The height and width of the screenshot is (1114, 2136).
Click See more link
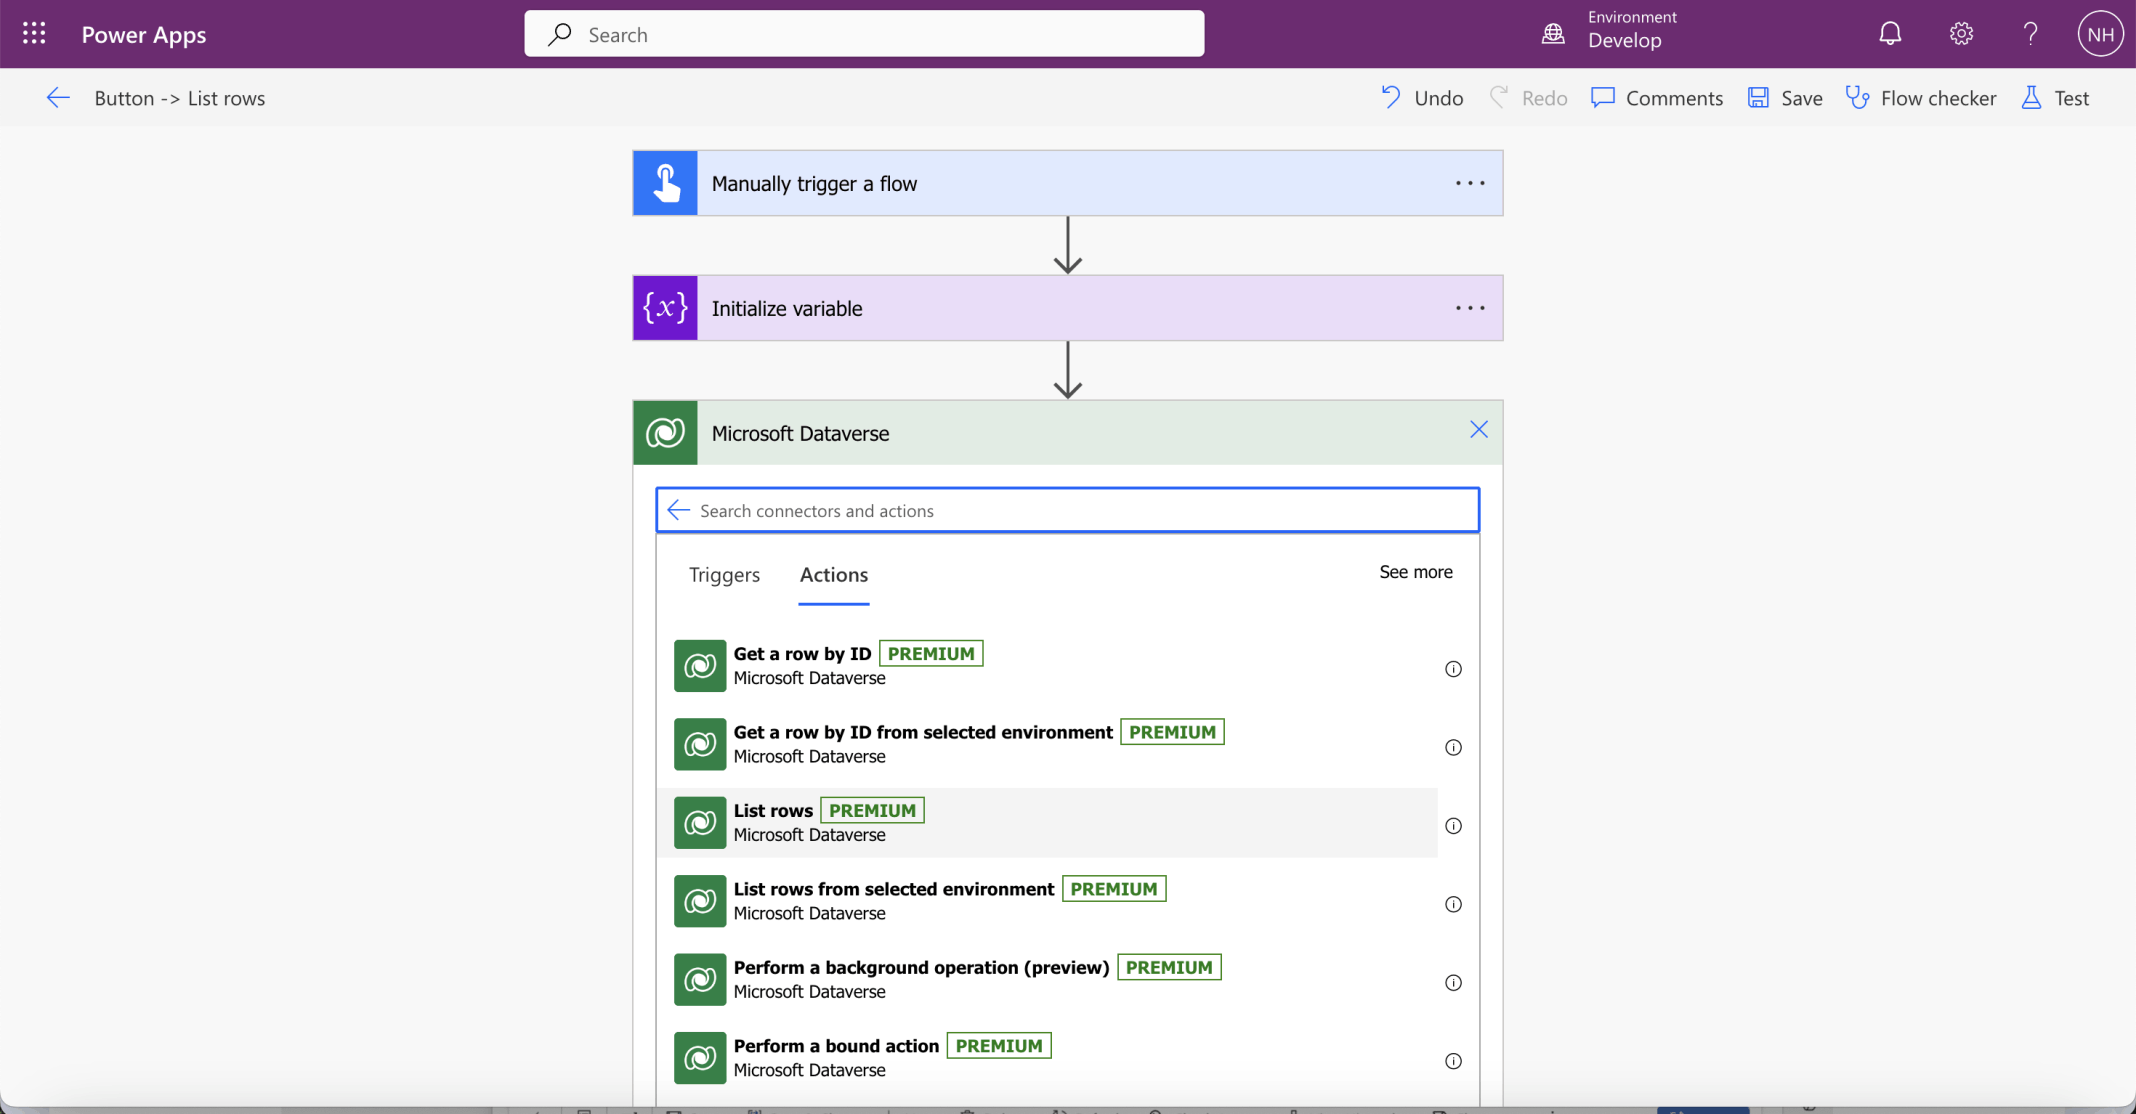[x=1415, y=572]
